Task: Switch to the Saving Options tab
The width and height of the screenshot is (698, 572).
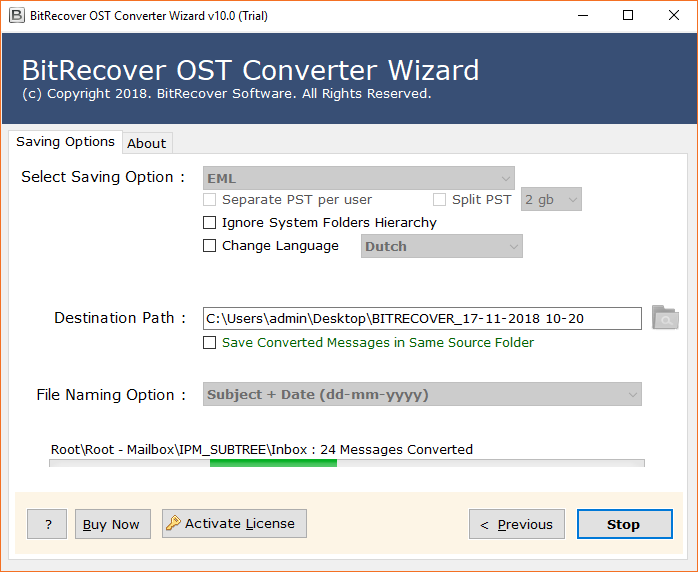Action: tap(65, 142)
